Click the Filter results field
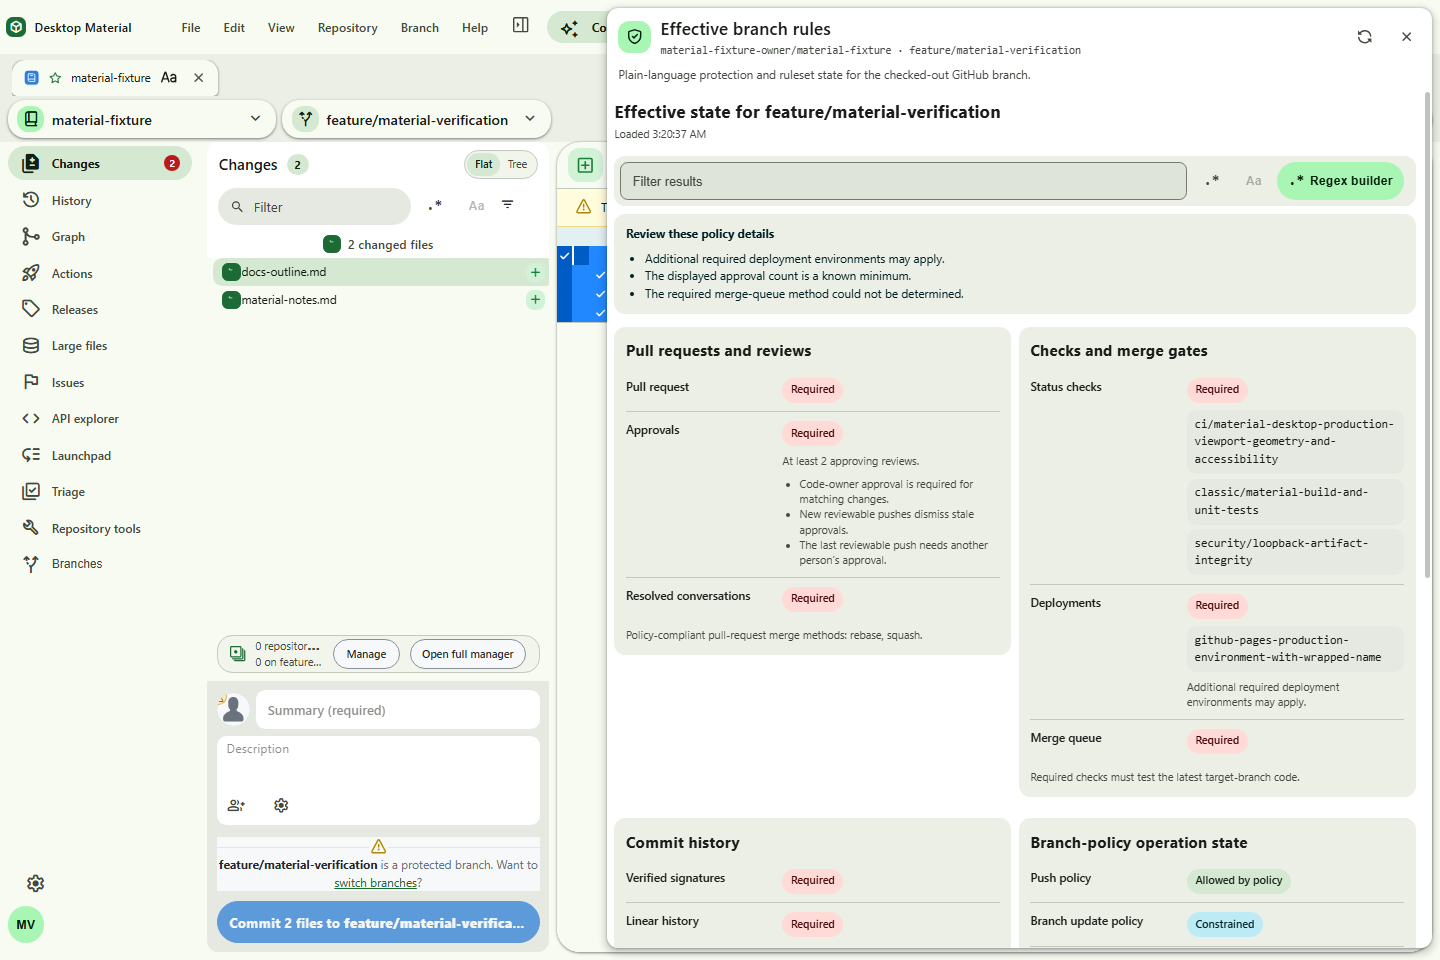 point(903,181)
